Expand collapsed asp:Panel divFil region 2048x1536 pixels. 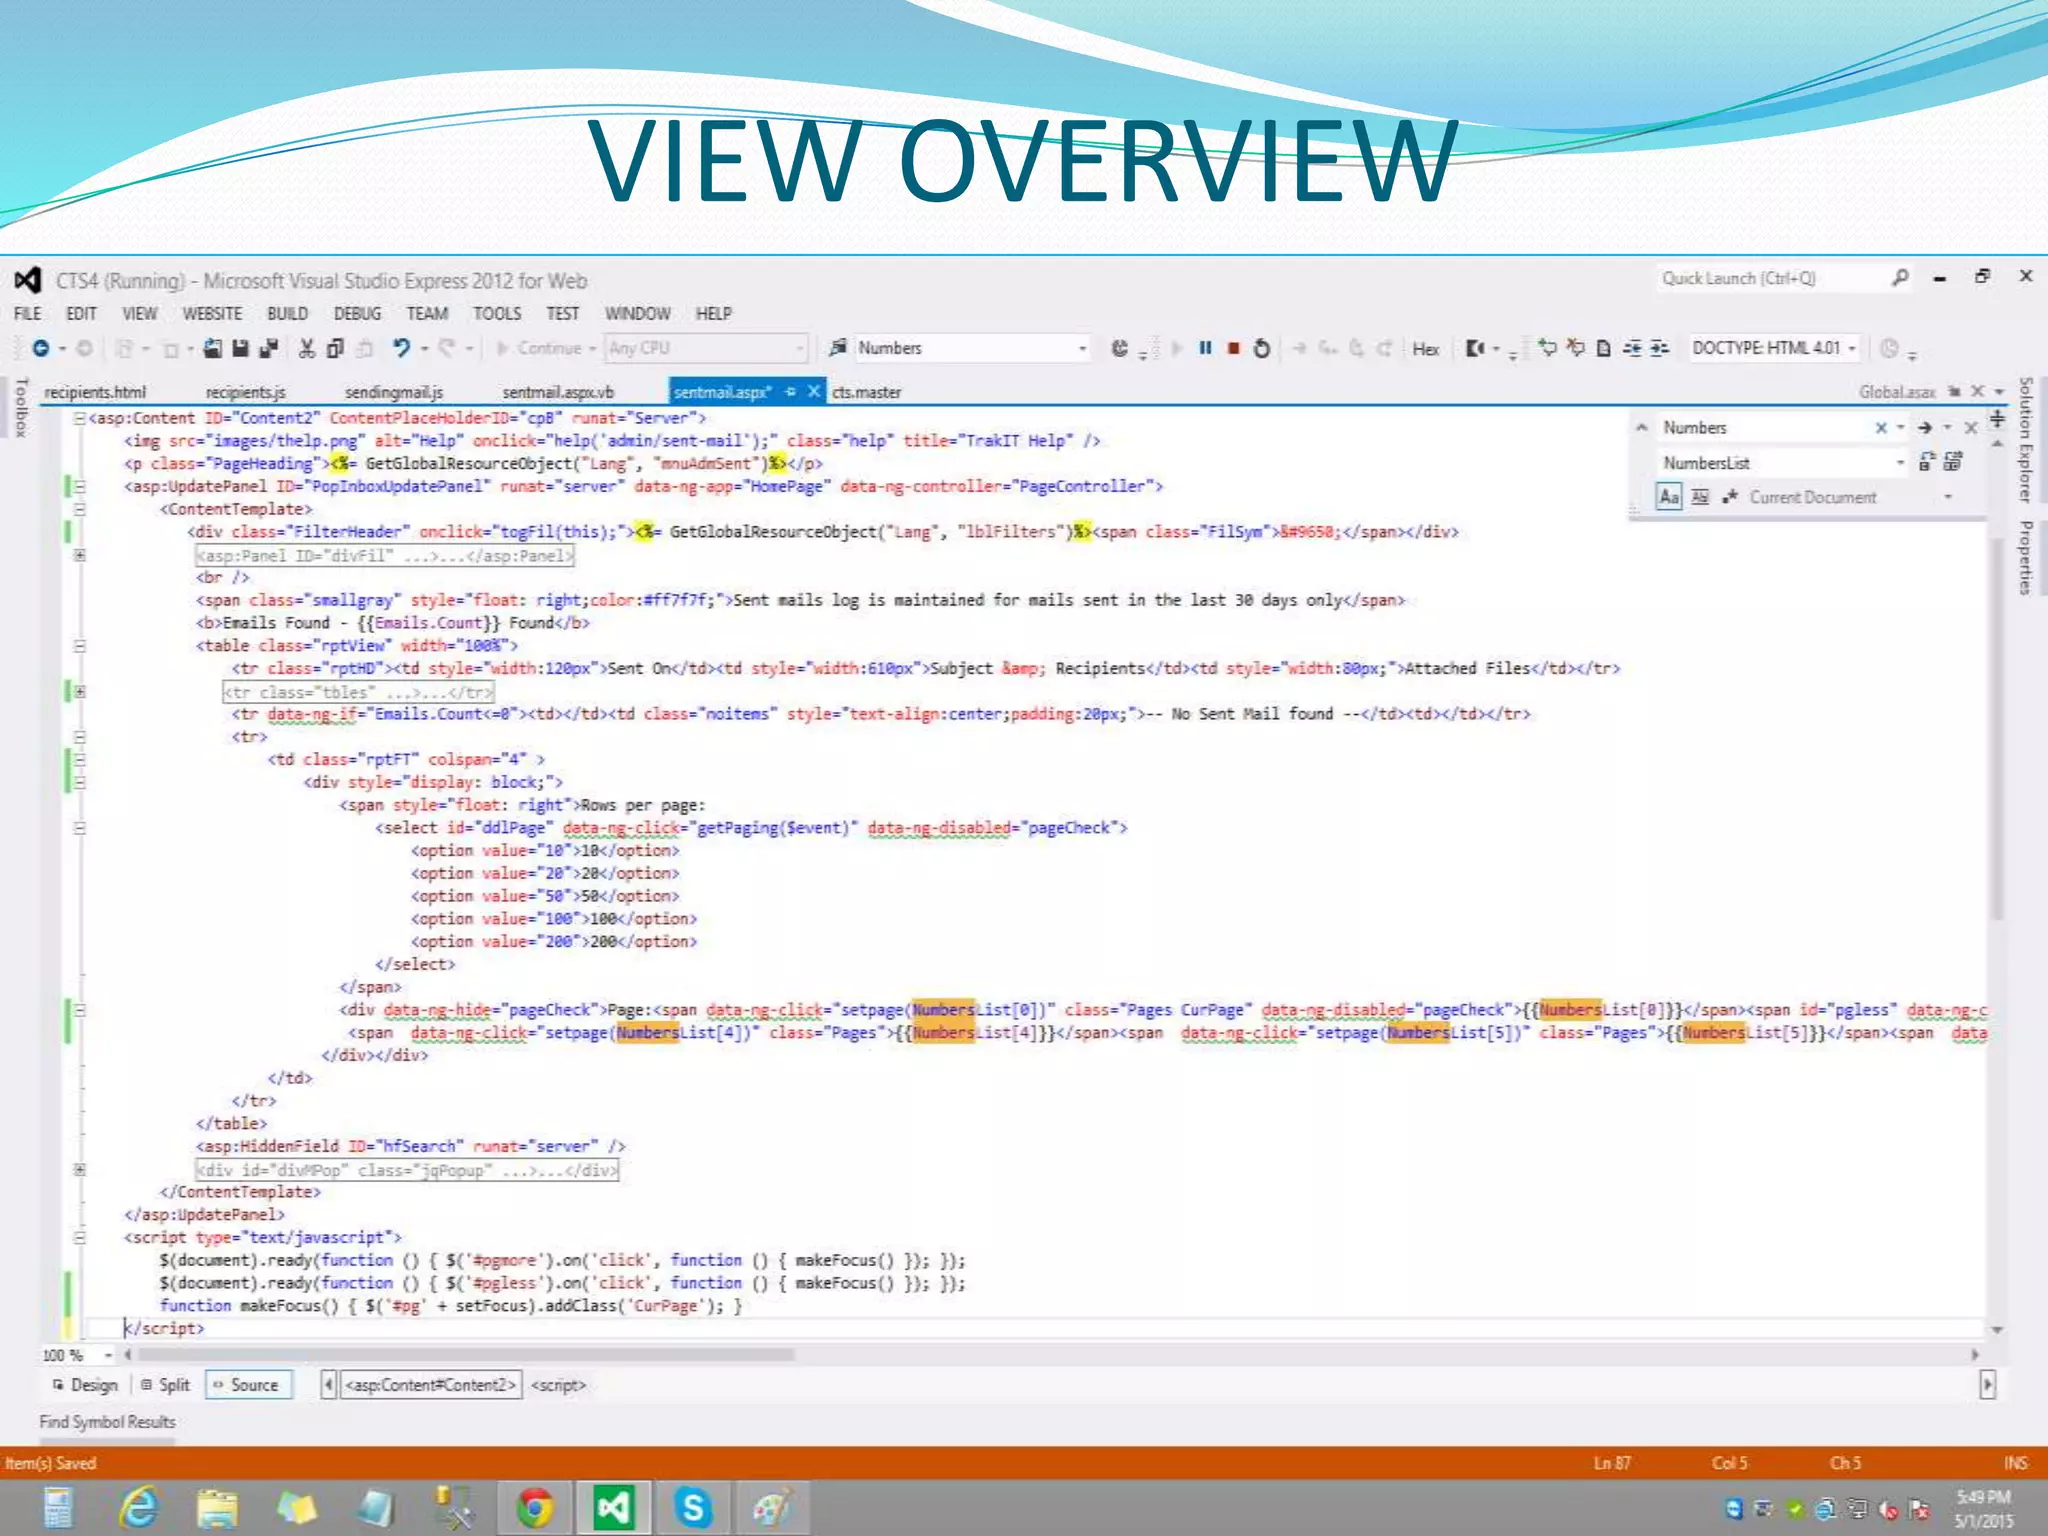click(80, 555)
